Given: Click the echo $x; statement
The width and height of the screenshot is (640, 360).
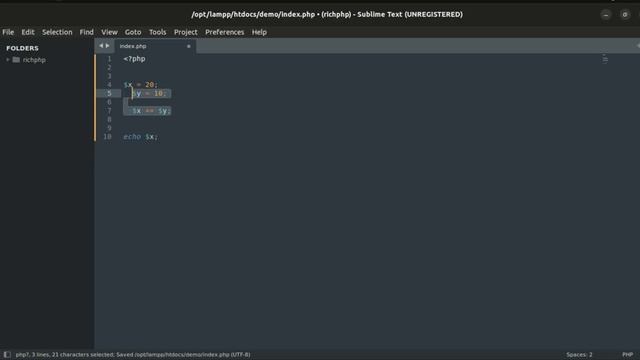Looking at the screenshot, I should pyautogui.click(x=141, y=137).
